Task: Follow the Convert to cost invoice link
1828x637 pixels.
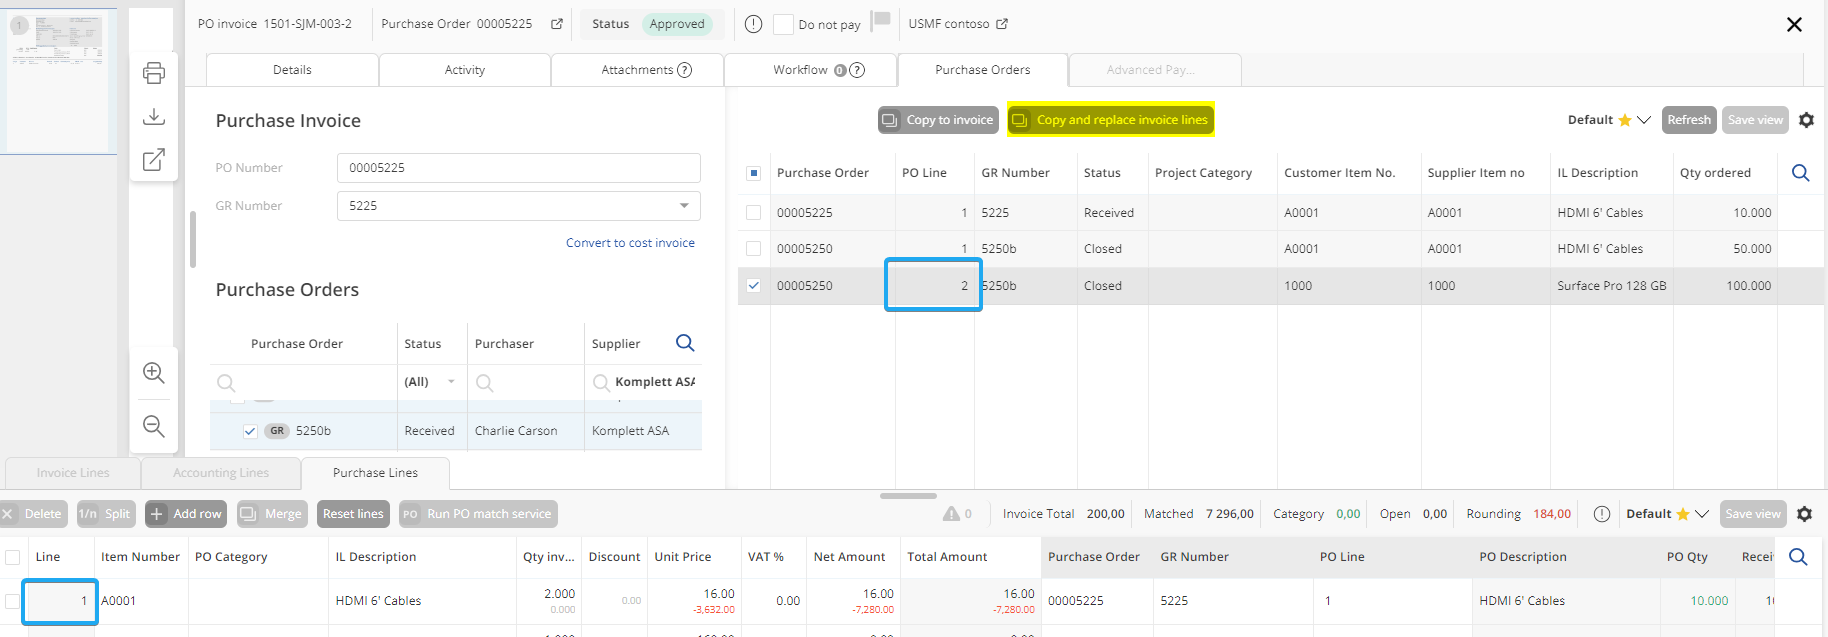Action: (630, 243)
